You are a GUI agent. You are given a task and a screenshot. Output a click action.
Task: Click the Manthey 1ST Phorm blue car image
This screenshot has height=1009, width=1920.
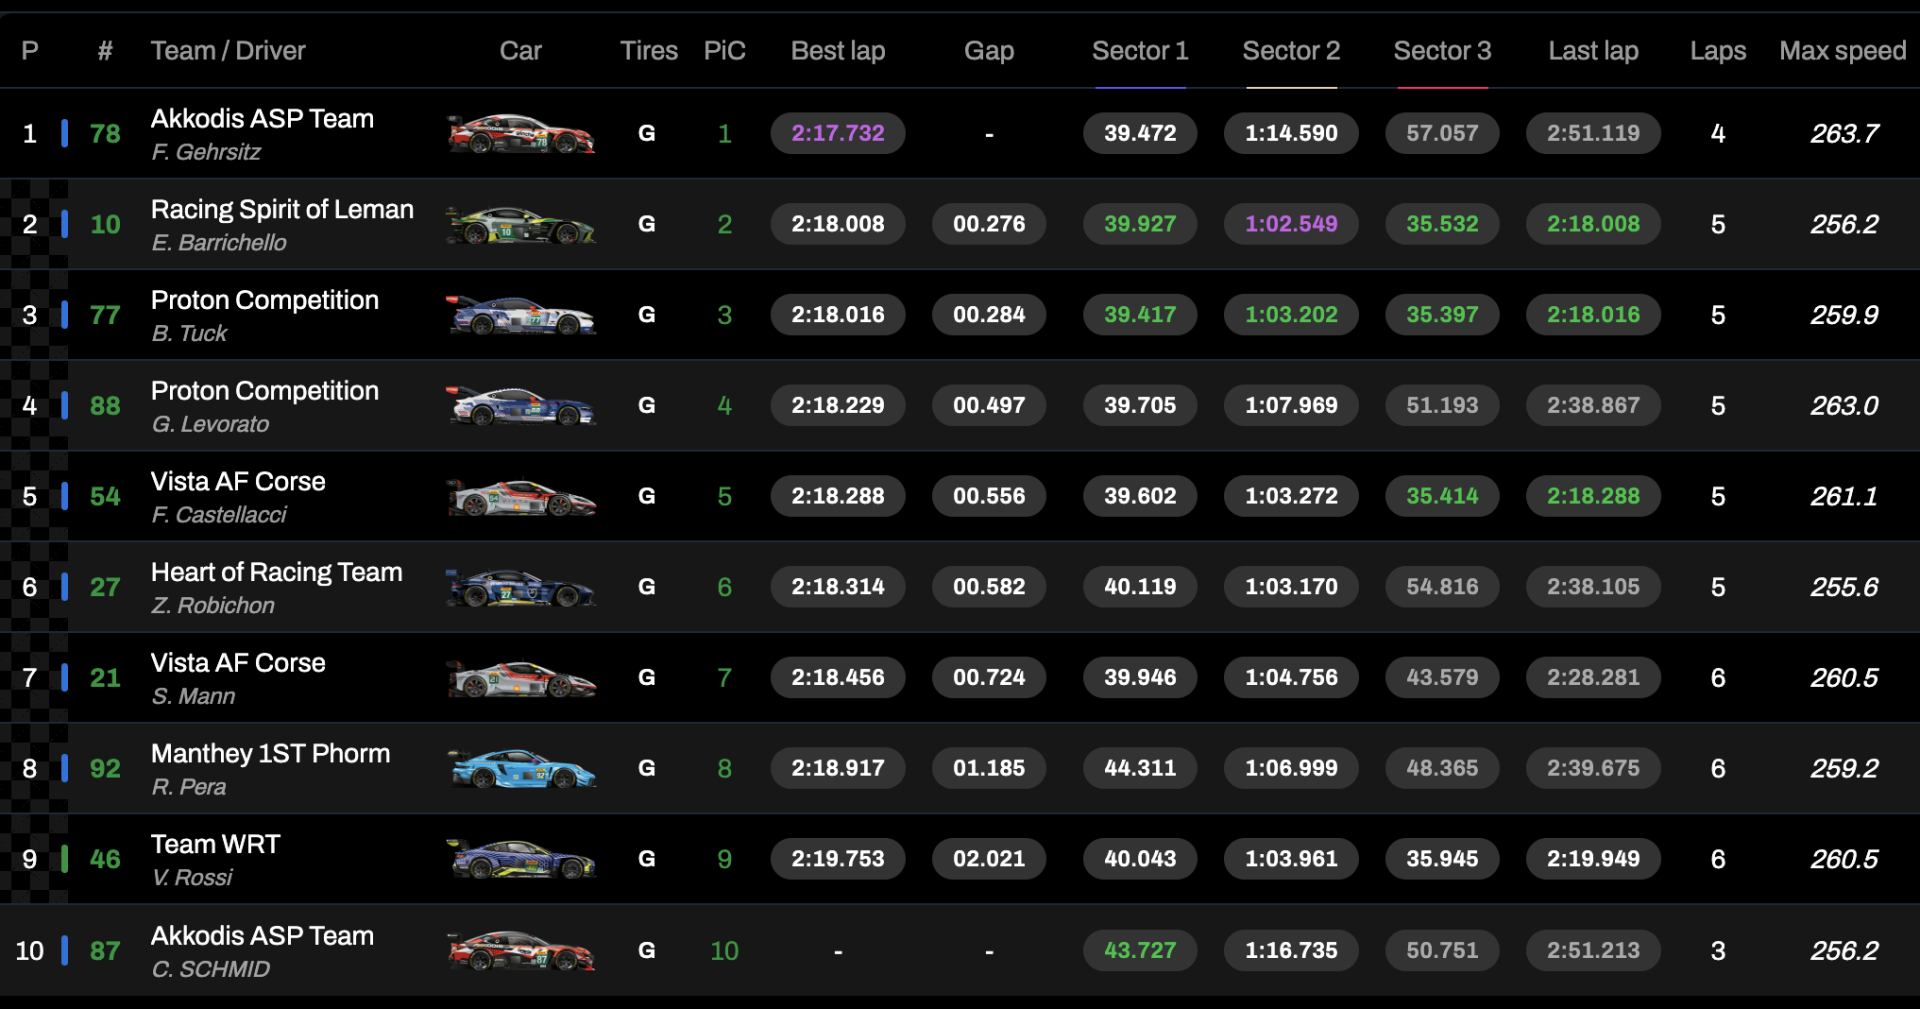pyautogui.click(x=521, y=769)
